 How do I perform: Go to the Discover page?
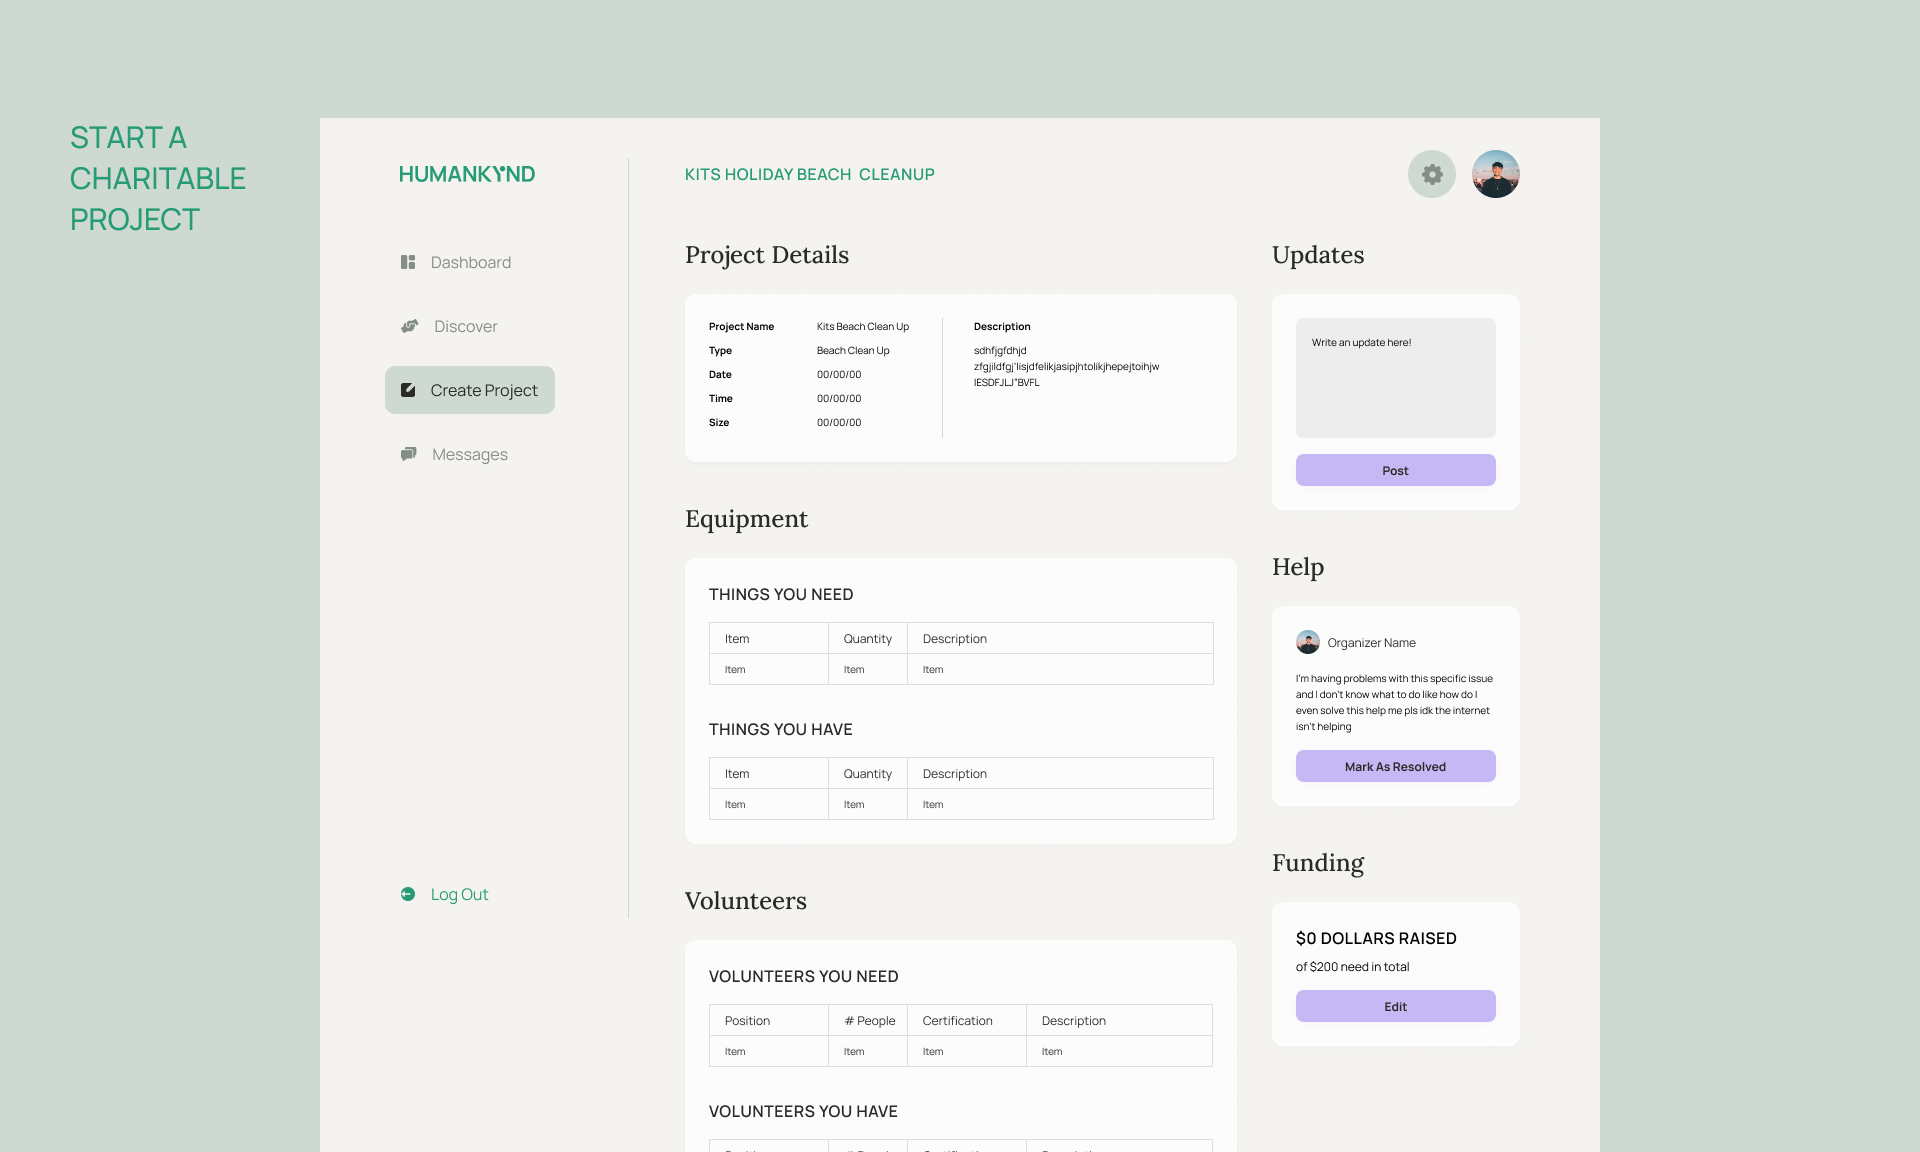coord(465,326)
